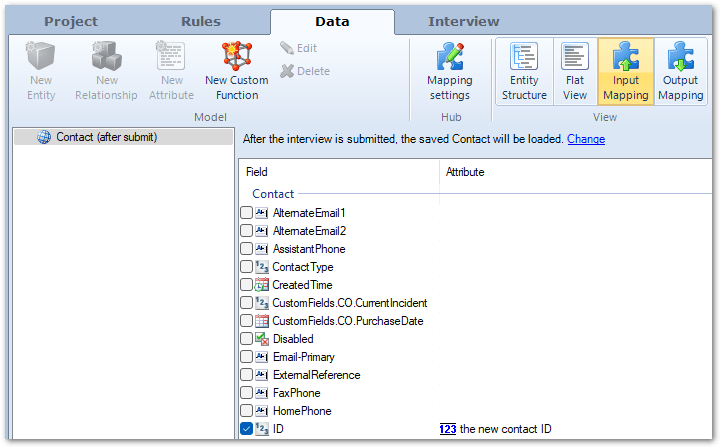Screen dimensions: 721x448
Task: Click the number icon for ID field
Action: (x=262, y=429)
